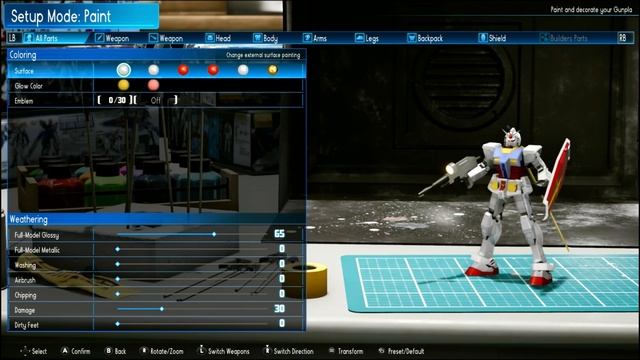Adjust the Dirty Feet slider handle
The height and width of the screenshot is (360, 640).
[x=118, y=324]
